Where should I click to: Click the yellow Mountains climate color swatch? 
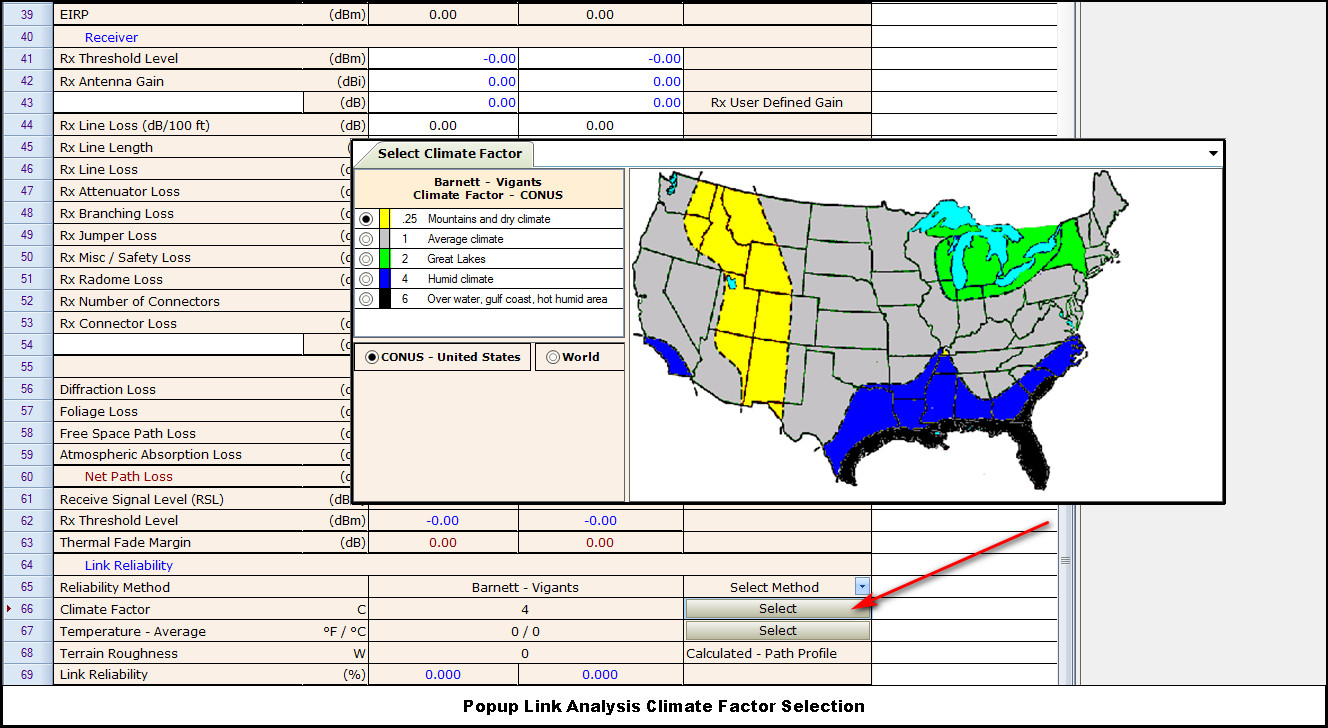pyautogui.click(x=384, y=219)
